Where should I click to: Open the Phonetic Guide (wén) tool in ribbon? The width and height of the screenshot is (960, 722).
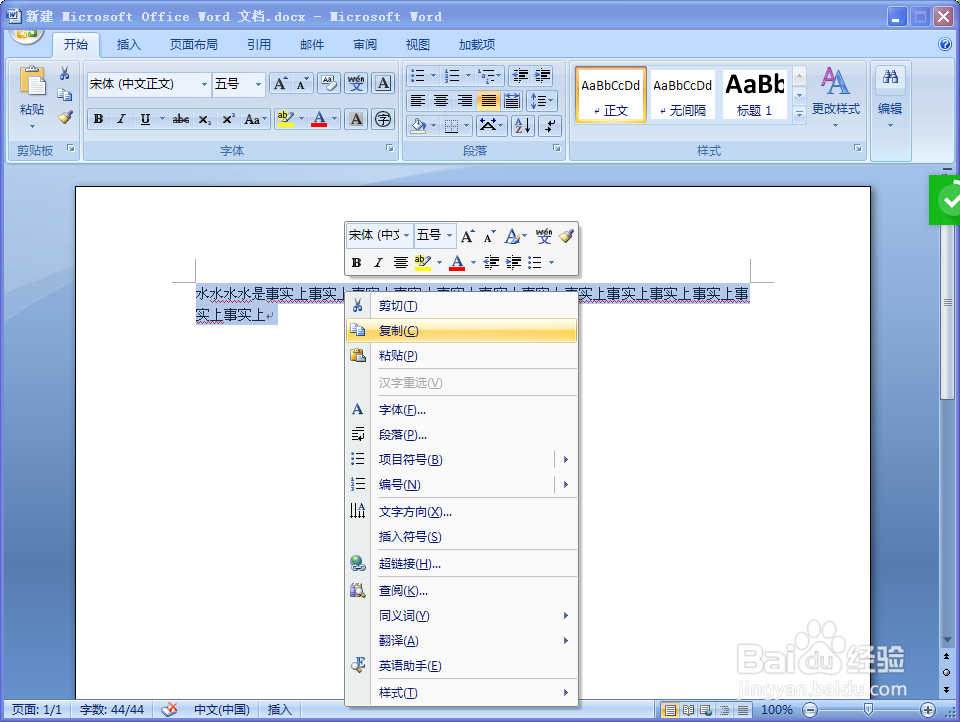click(x=356, y=83)
